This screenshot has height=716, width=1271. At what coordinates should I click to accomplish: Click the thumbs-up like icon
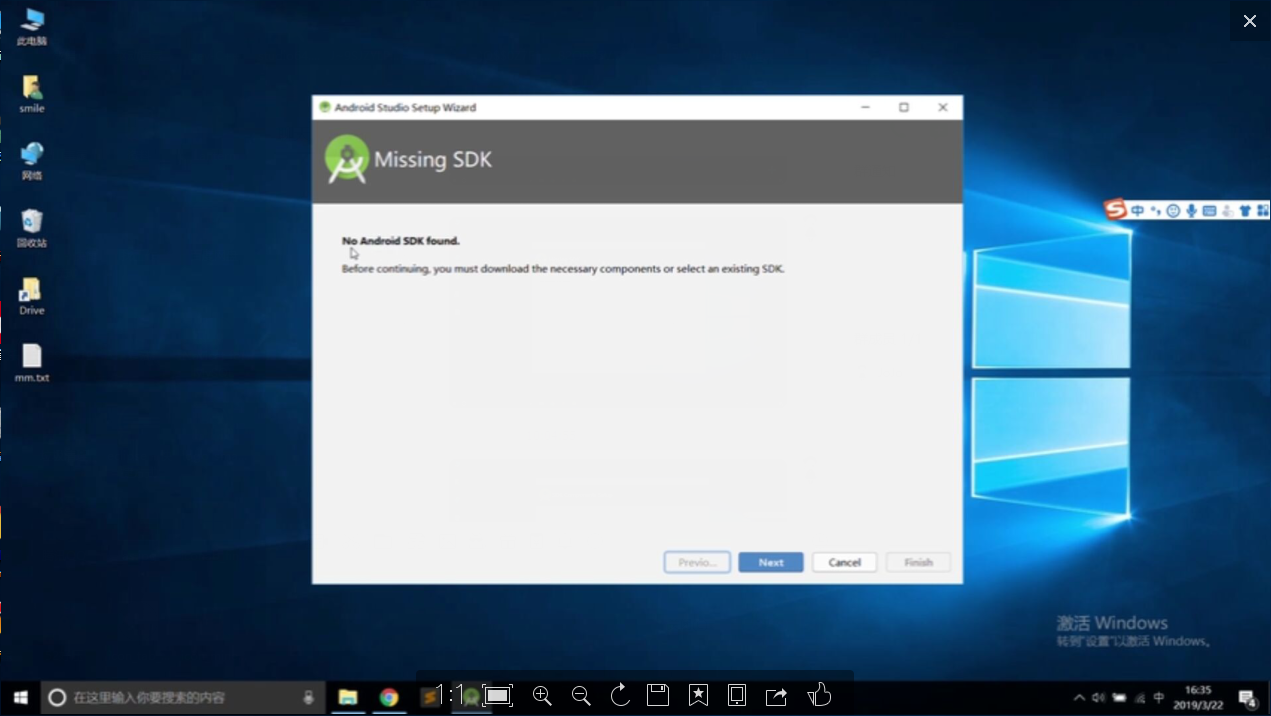pos(819,694)
